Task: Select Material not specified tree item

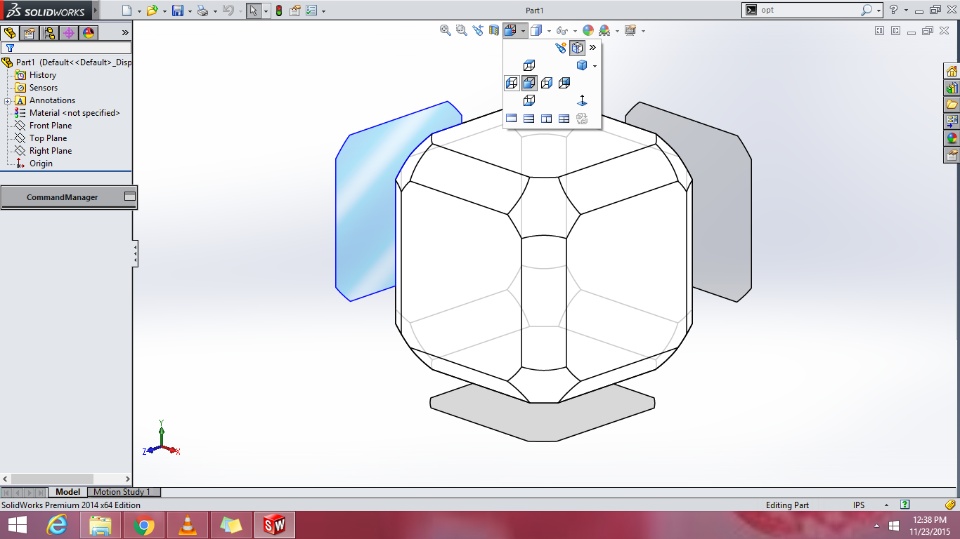Action: coord(67,113)
